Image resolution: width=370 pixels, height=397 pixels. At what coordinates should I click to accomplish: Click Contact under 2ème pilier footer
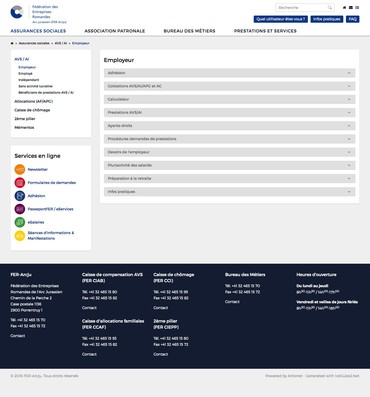[161, 354]
